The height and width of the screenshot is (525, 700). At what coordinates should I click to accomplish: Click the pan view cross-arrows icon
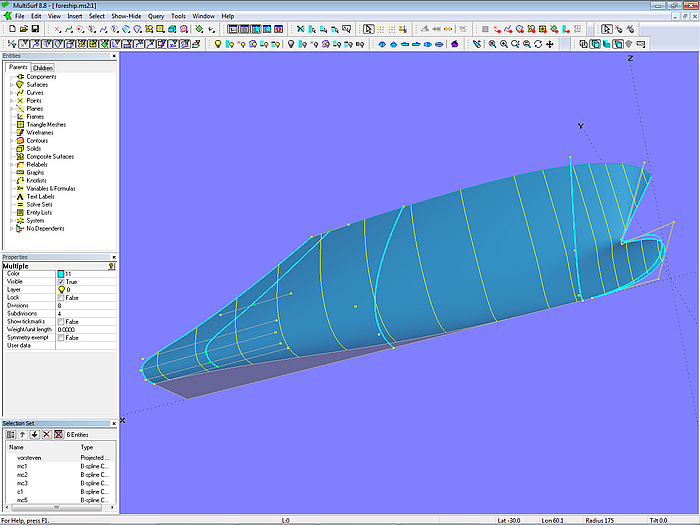click(550, 44)
